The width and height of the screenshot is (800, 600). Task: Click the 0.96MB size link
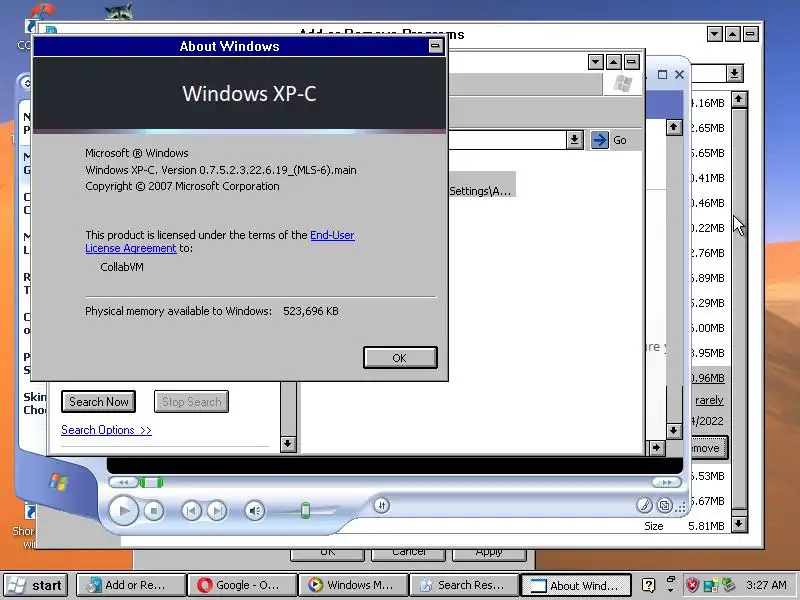point(707,378)
